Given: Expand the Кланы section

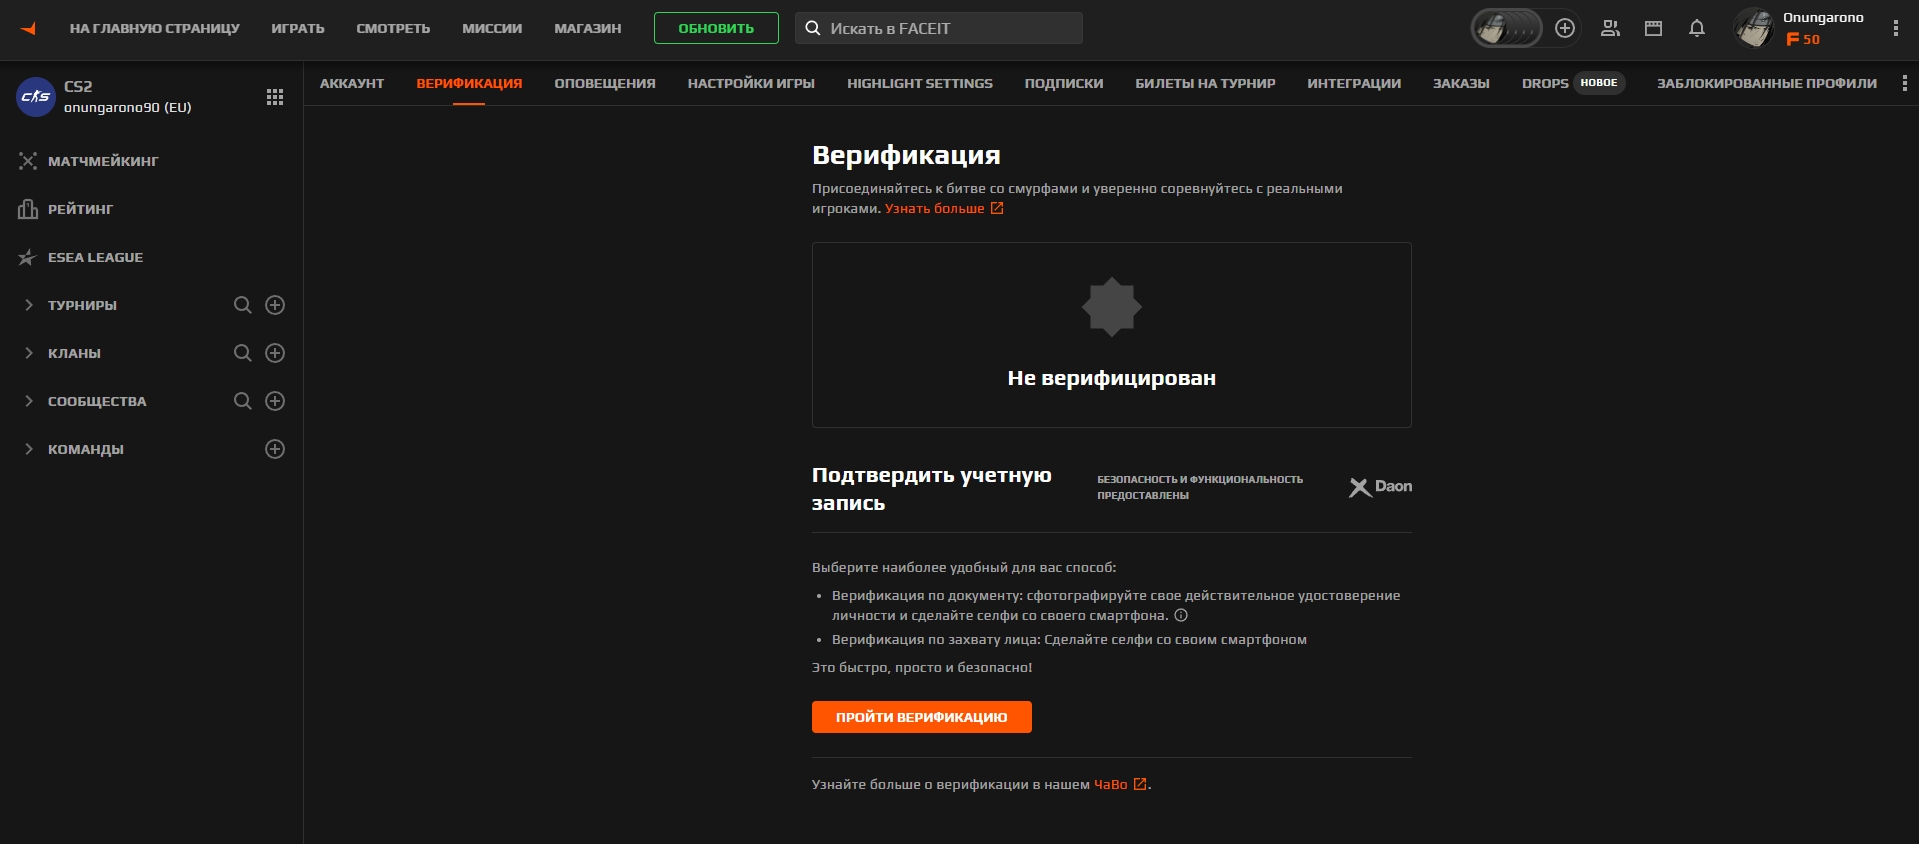Looking at the screenshot, I should 28,353.
